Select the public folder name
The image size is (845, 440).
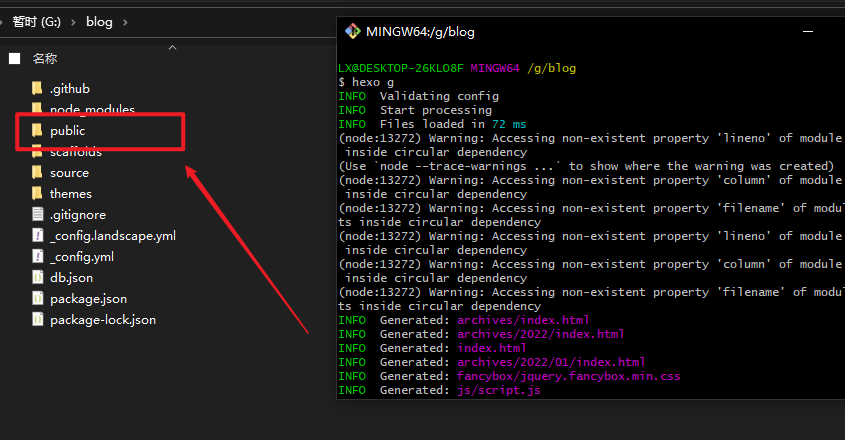click(x=67, y=130)
